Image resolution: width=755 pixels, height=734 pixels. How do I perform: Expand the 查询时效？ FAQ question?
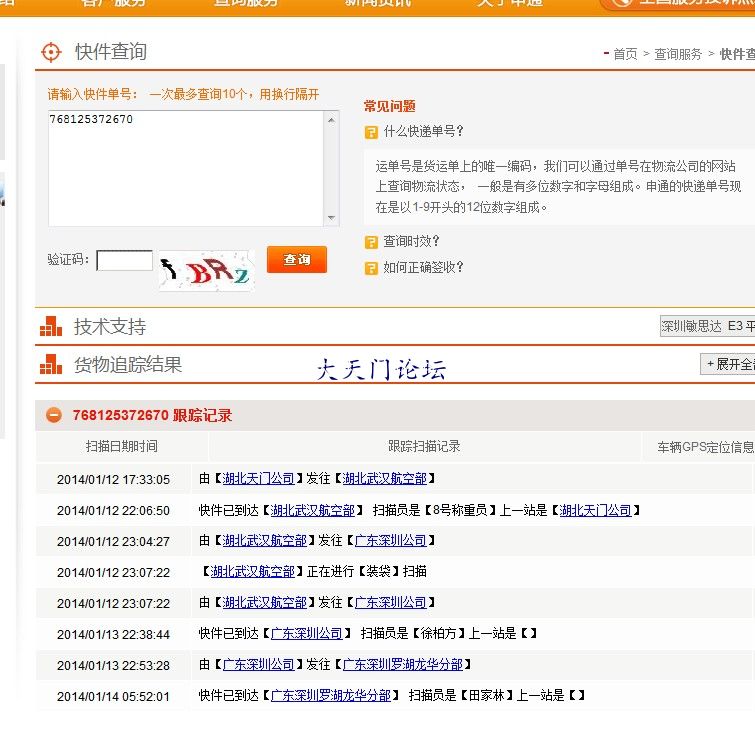coord(411,242)
